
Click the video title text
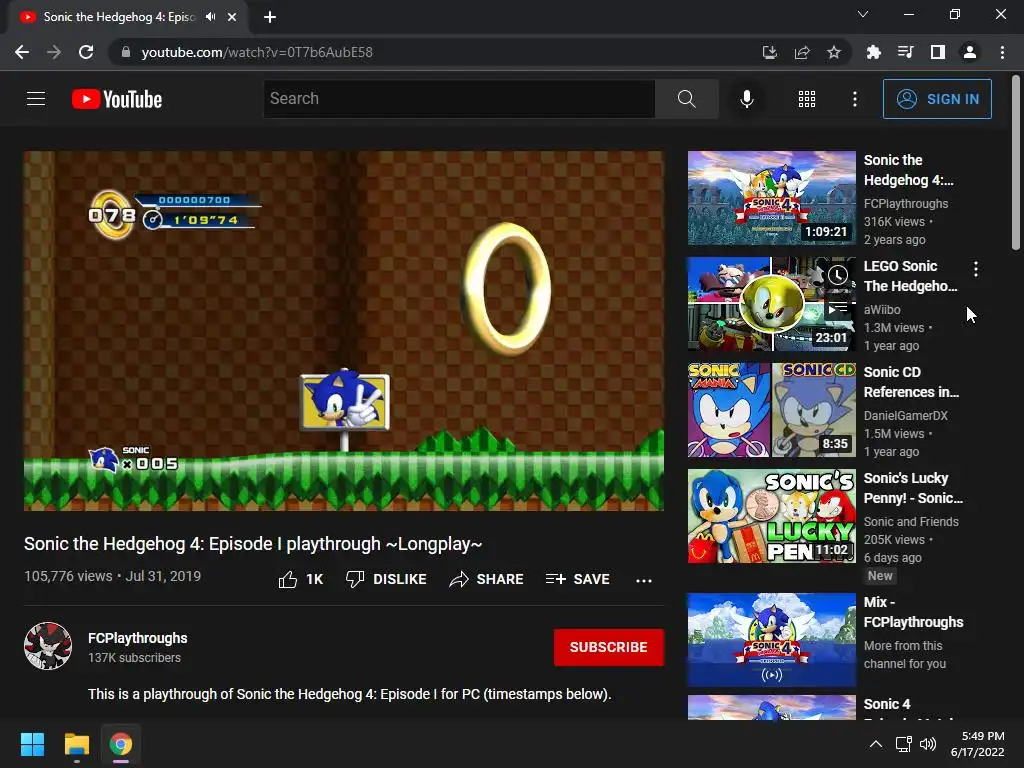coord(253,543)
